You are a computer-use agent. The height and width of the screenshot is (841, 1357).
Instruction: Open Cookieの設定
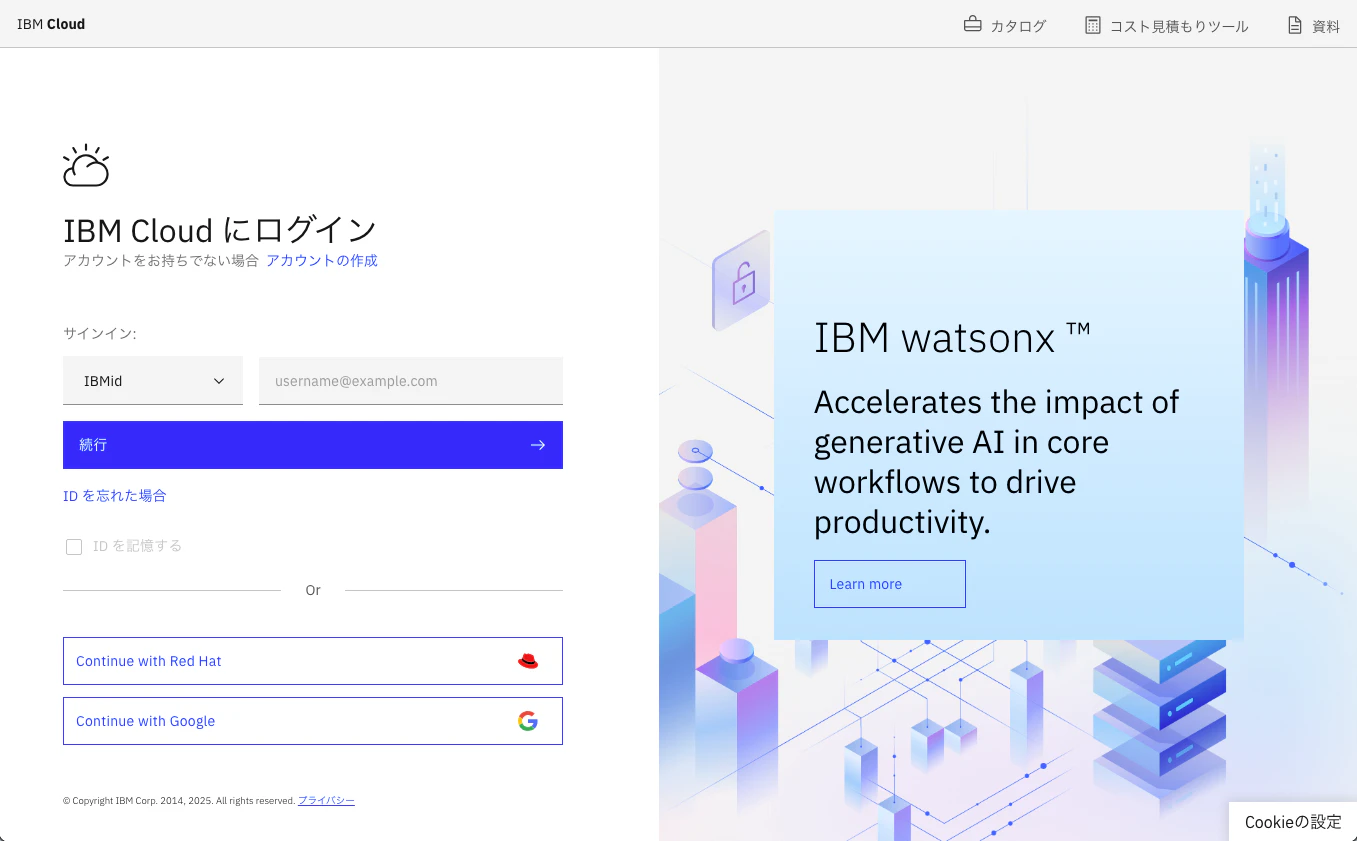[1293, 822]
